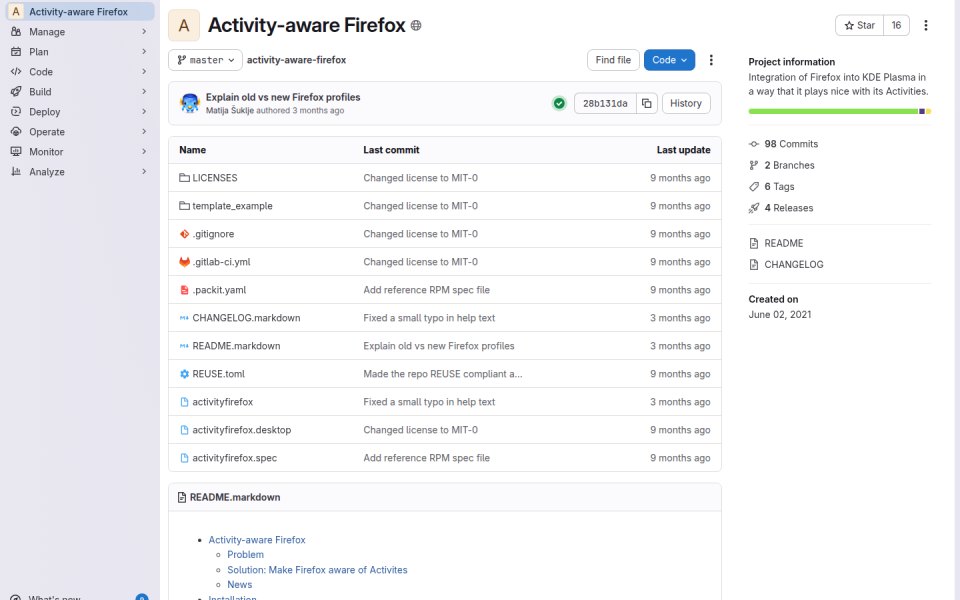Open the blue Code dropdown button
The height and width of the screenshot is (600, 960).
(669, 60)
